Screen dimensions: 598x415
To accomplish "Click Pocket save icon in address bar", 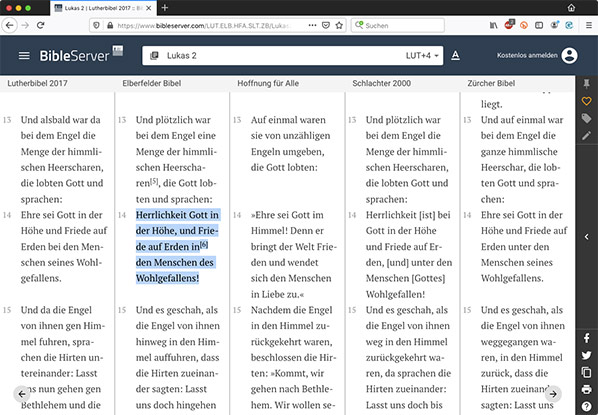I will click(x=326, y=25).
